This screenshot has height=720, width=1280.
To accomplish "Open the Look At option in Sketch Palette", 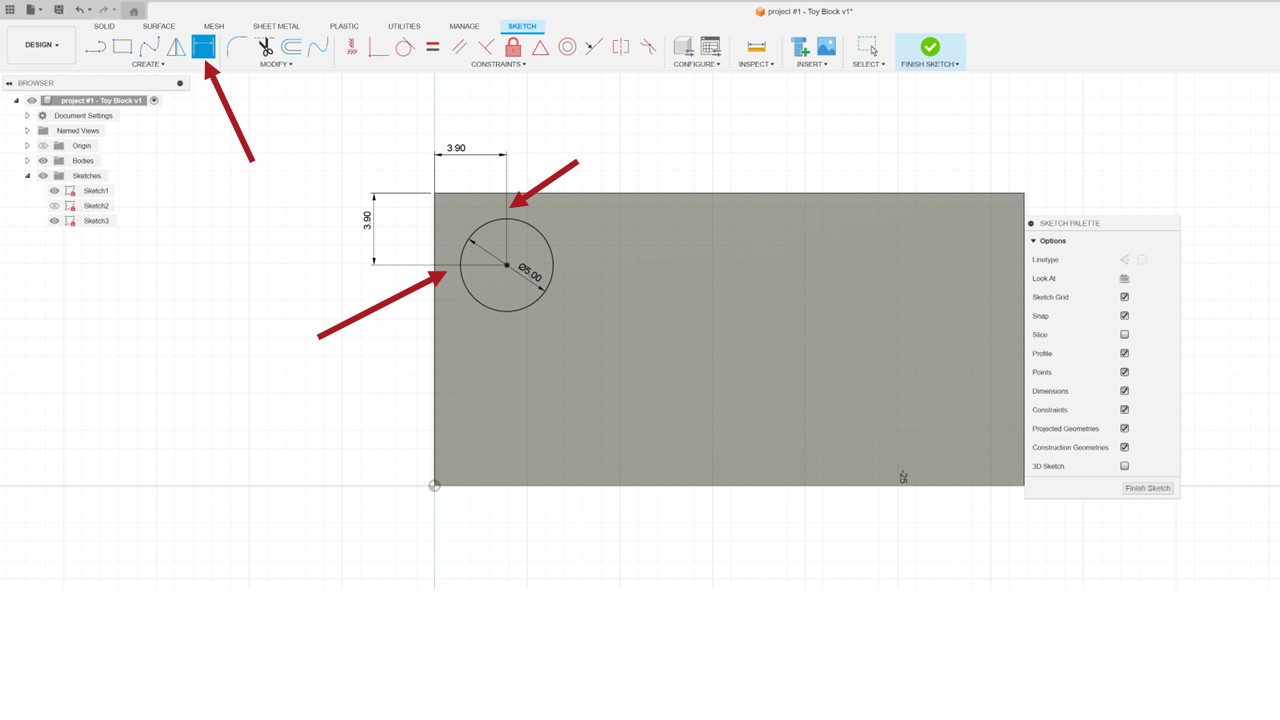I will pos(1124,279).
